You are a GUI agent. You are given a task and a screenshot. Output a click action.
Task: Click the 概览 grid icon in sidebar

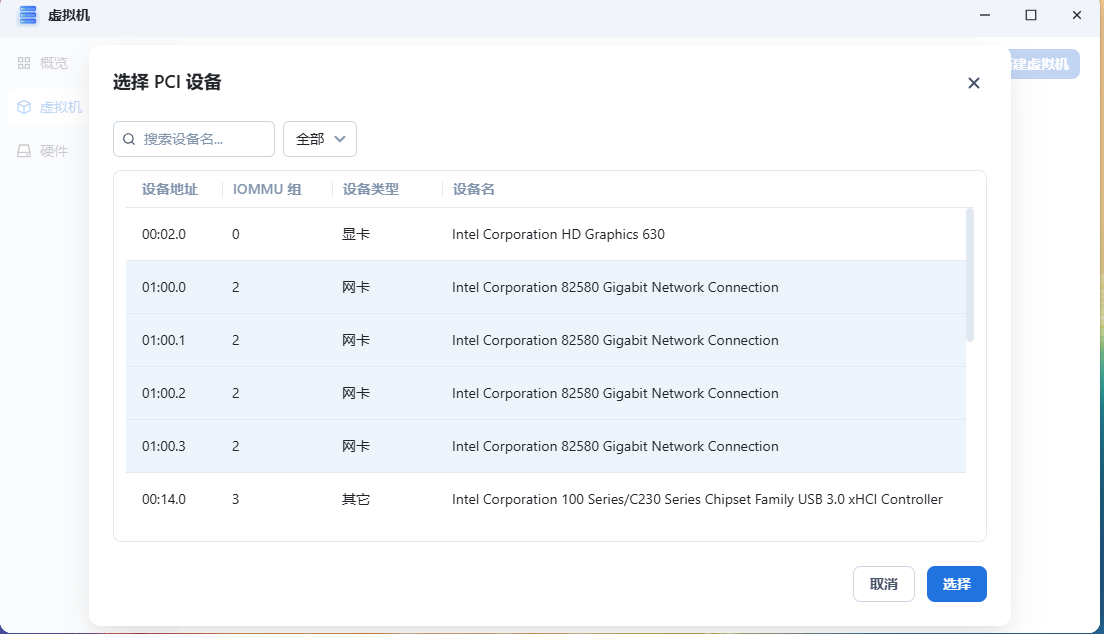pos(24,63)
